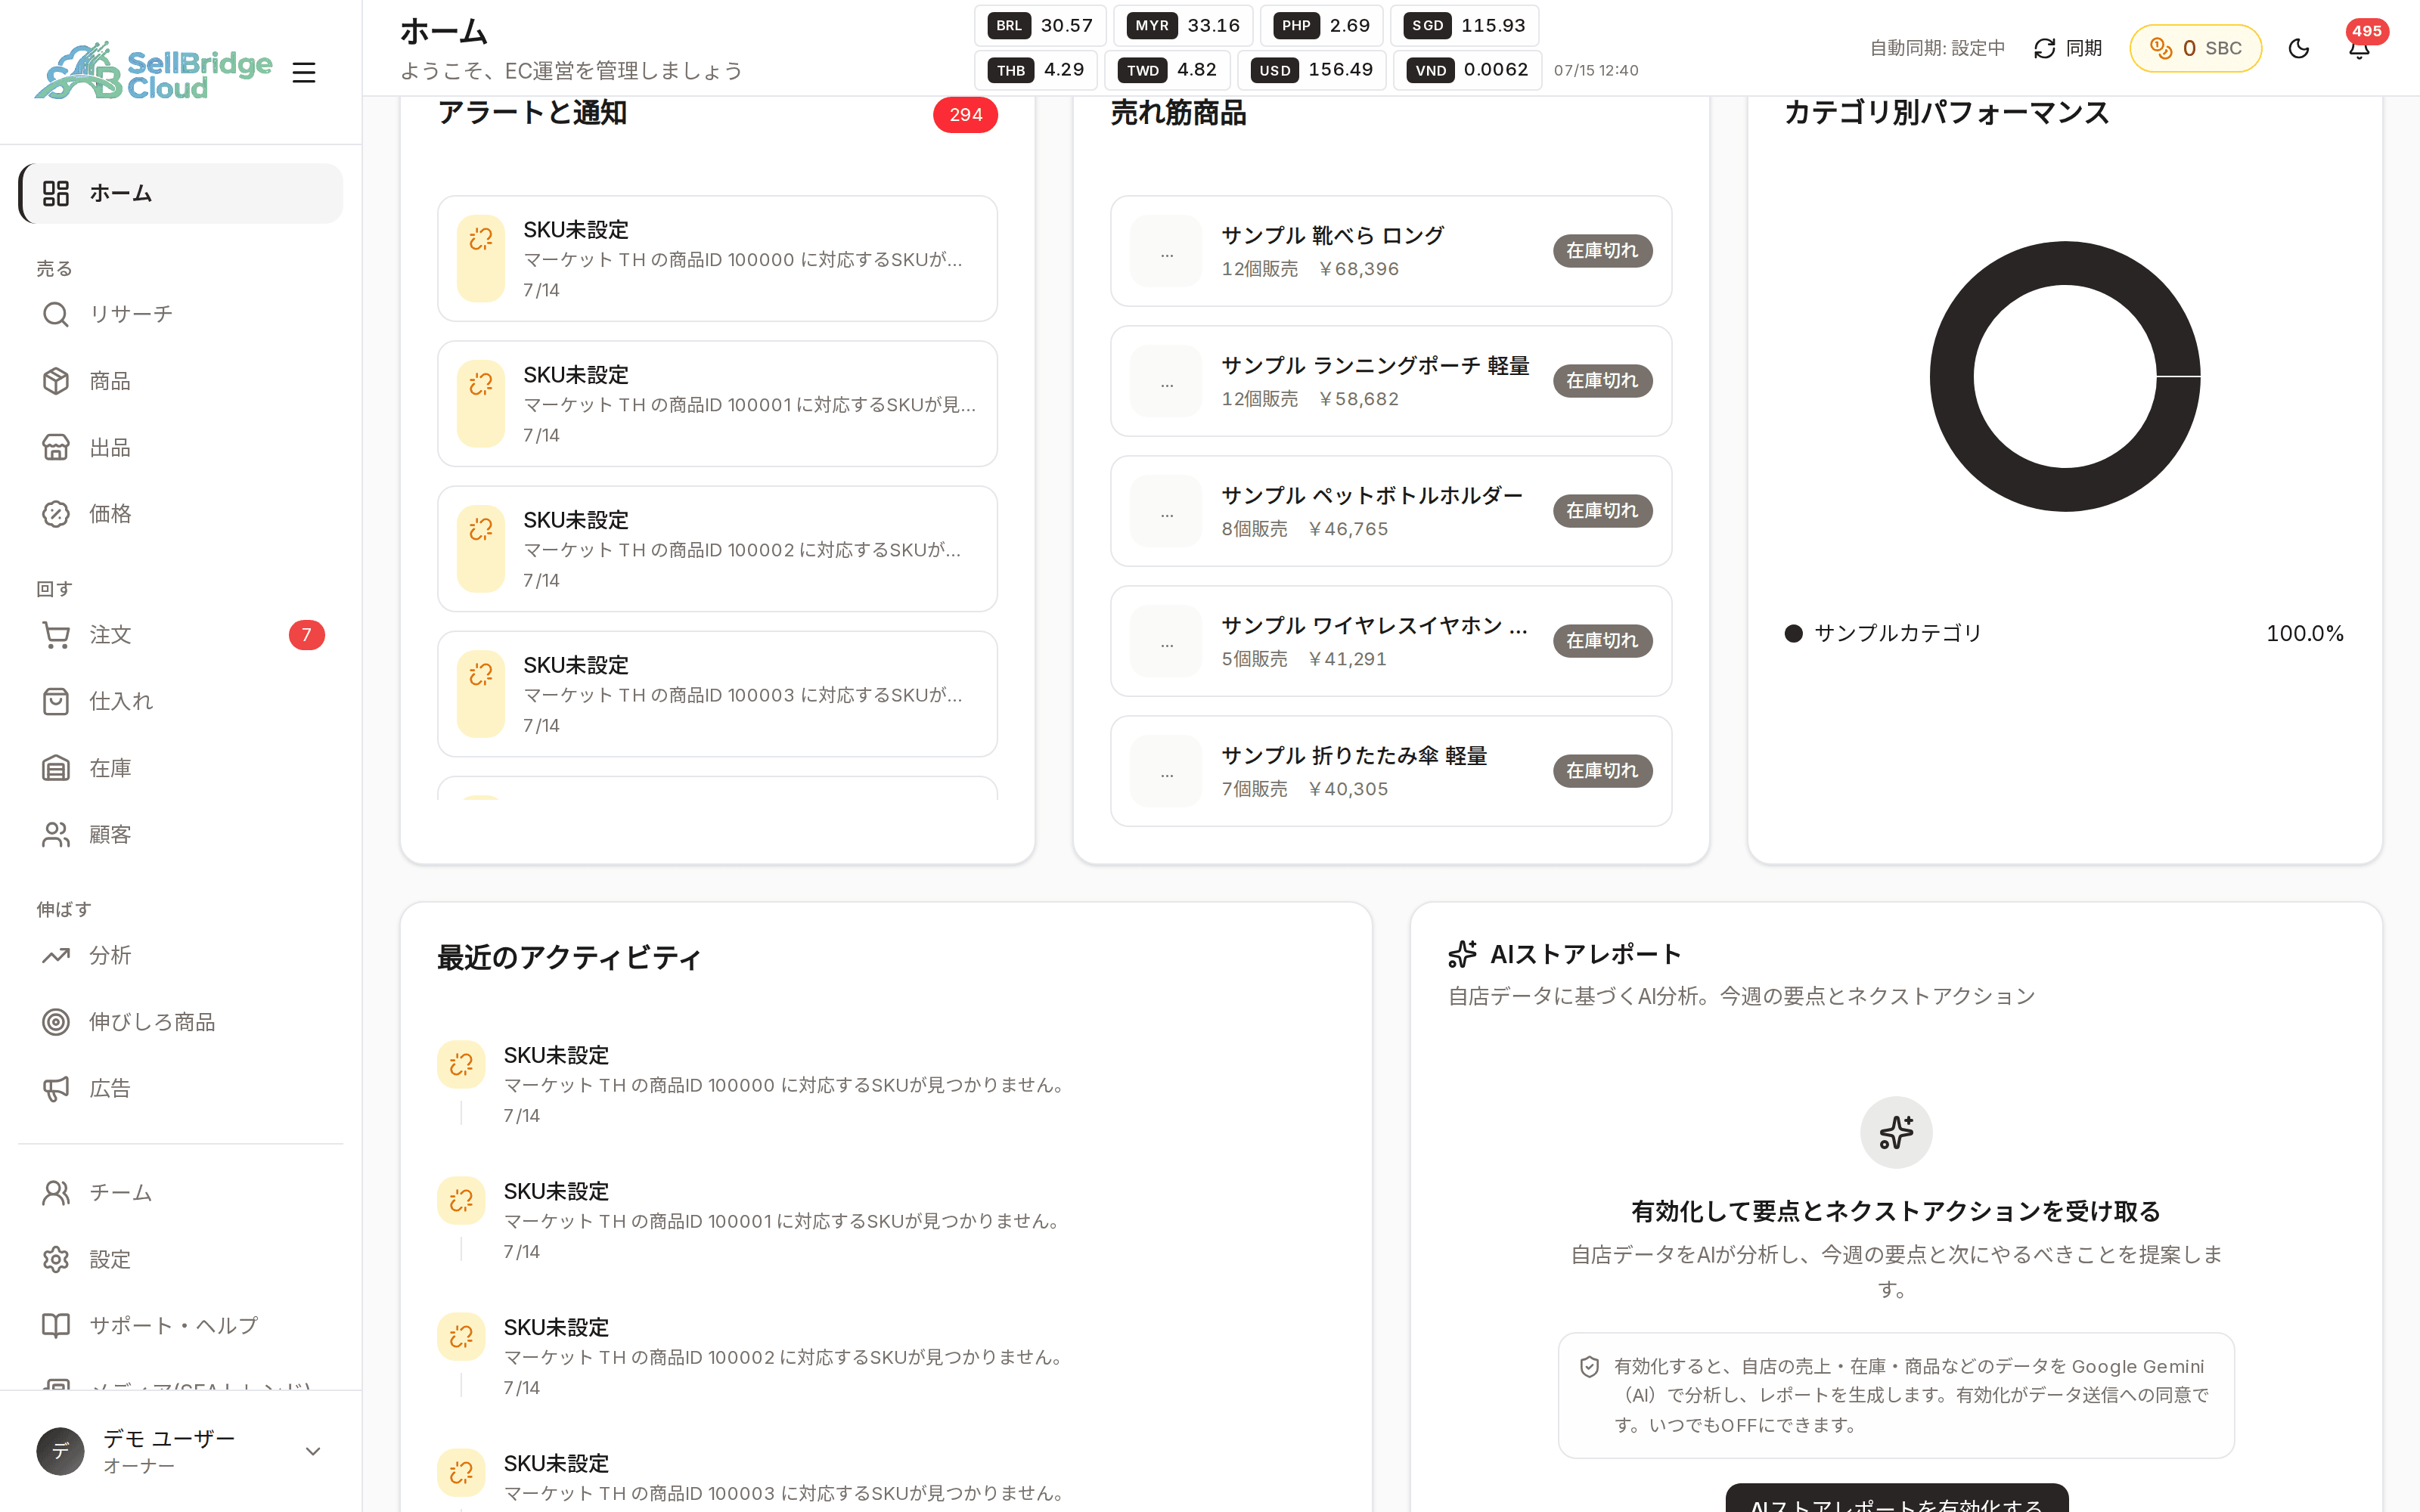Click AIストアレポートを有効化する button
Image resolution: width=2420 pixels, height=1512 pixels.
1896,1499
